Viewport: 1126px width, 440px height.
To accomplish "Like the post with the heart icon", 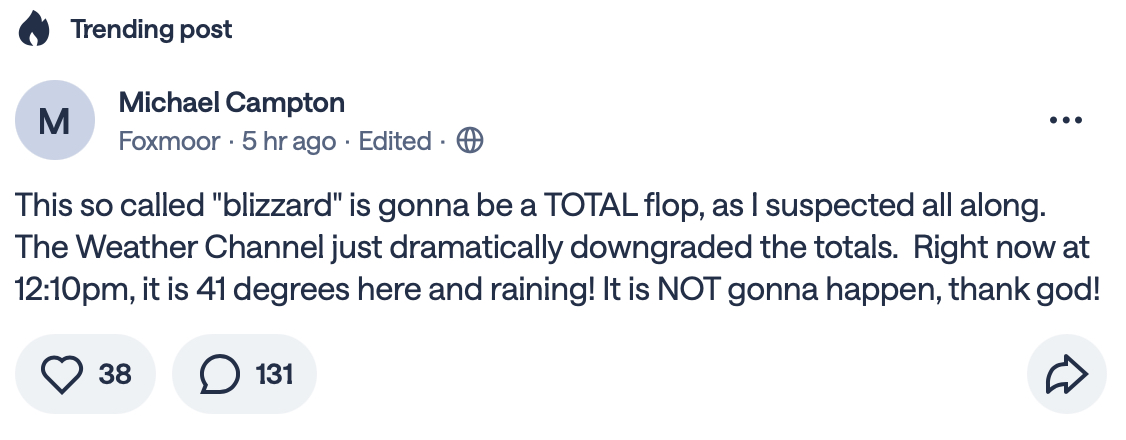I will (x=65, y=374).
